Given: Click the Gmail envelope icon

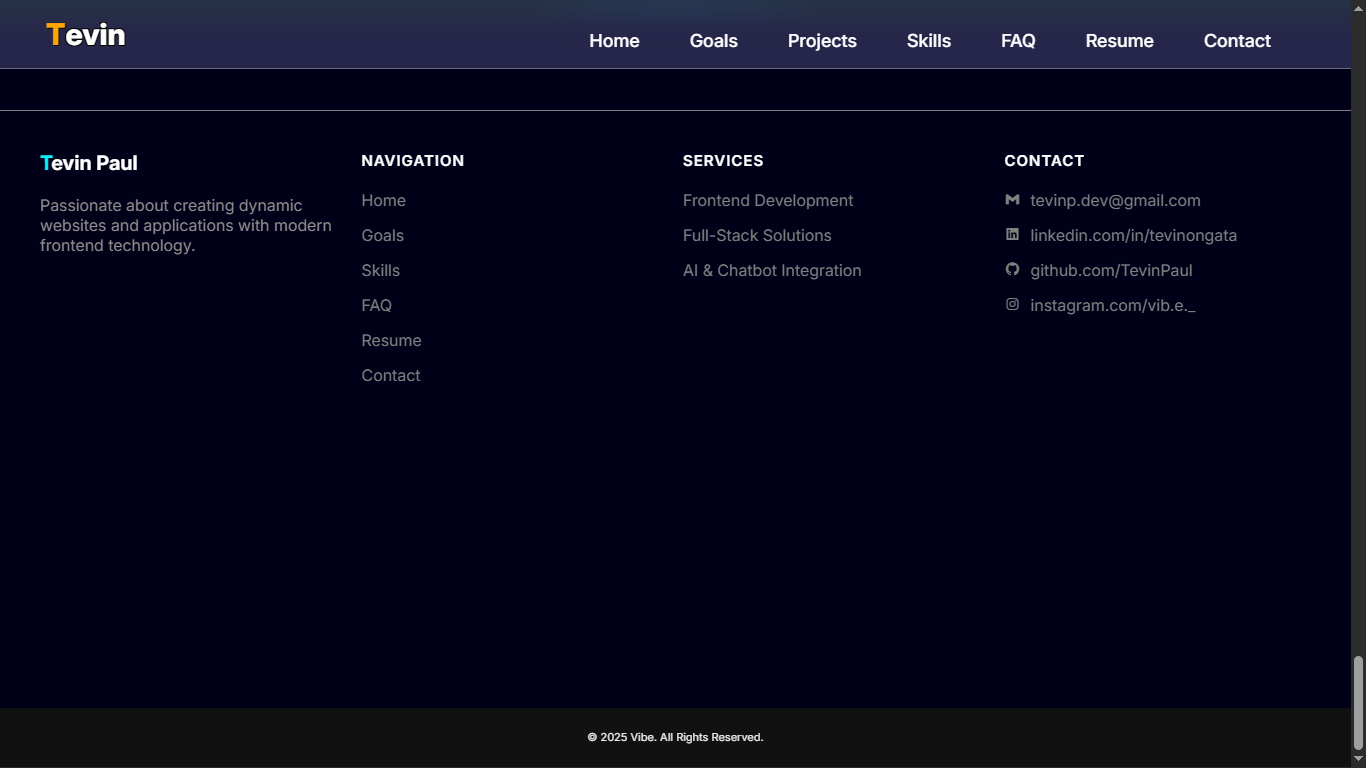Looking at the screenshot, I should coord(1012,200).
